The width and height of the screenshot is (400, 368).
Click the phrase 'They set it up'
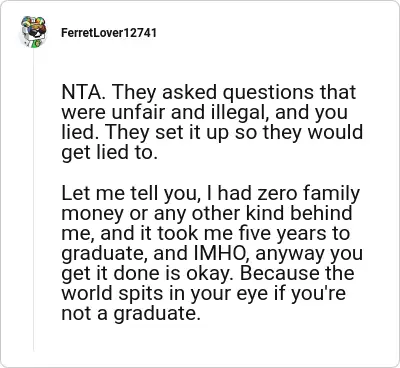tap(169, 133)
